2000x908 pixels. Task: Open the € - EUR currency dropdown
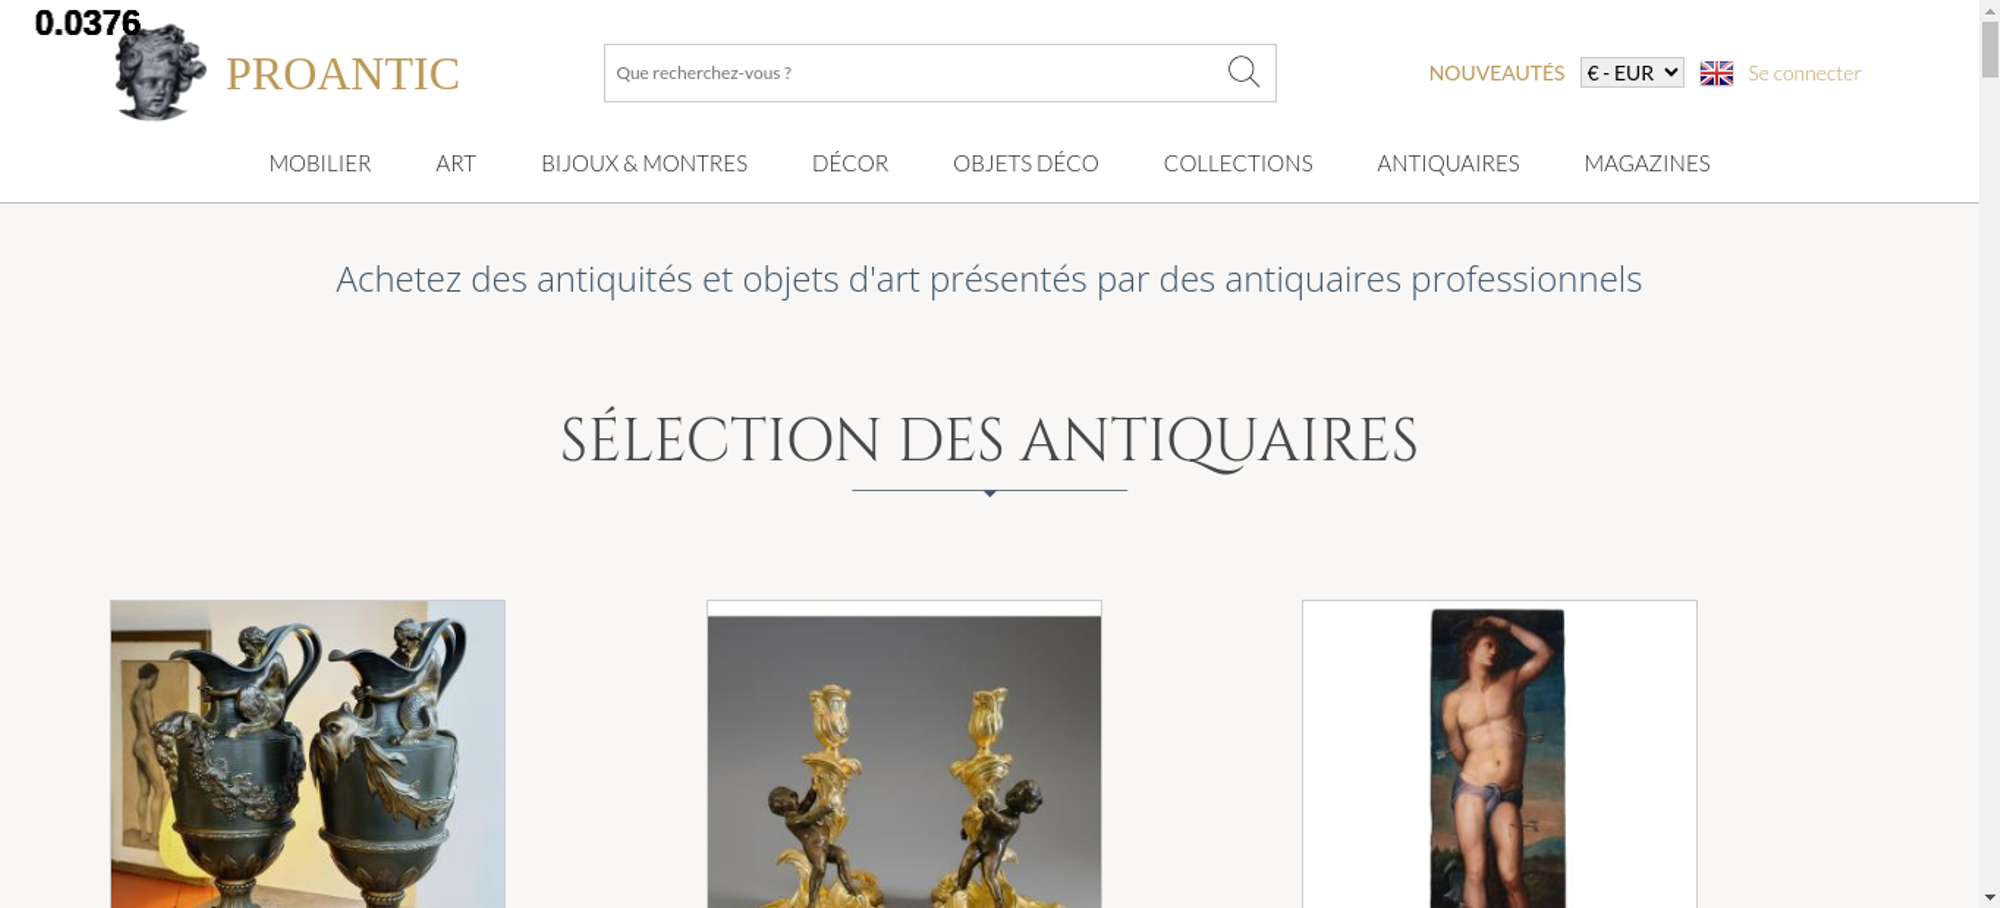(1632, 73)
